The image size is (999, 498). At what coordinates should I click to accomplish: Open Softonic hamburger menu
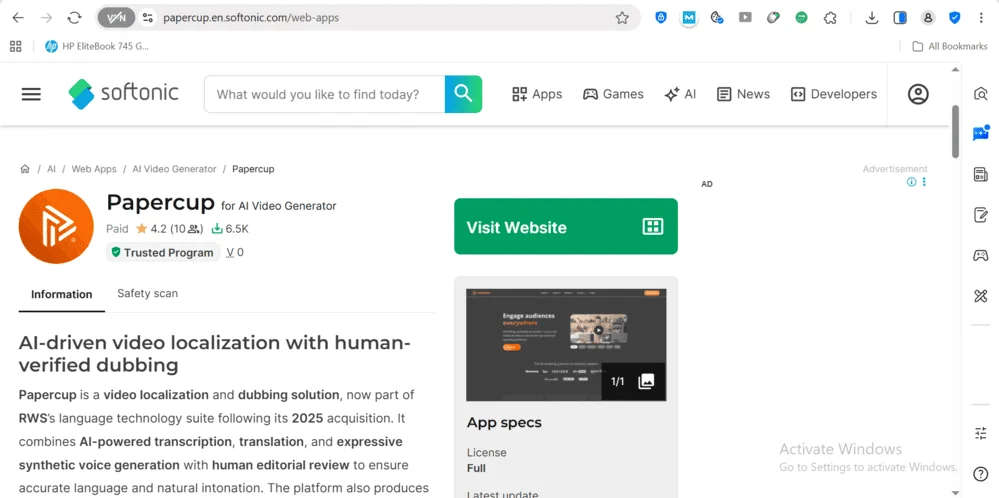31,94
